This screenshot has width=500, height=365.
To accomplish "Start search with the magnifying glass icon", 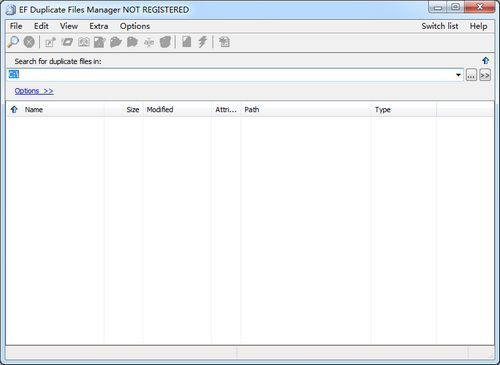I will click(13, 42).
